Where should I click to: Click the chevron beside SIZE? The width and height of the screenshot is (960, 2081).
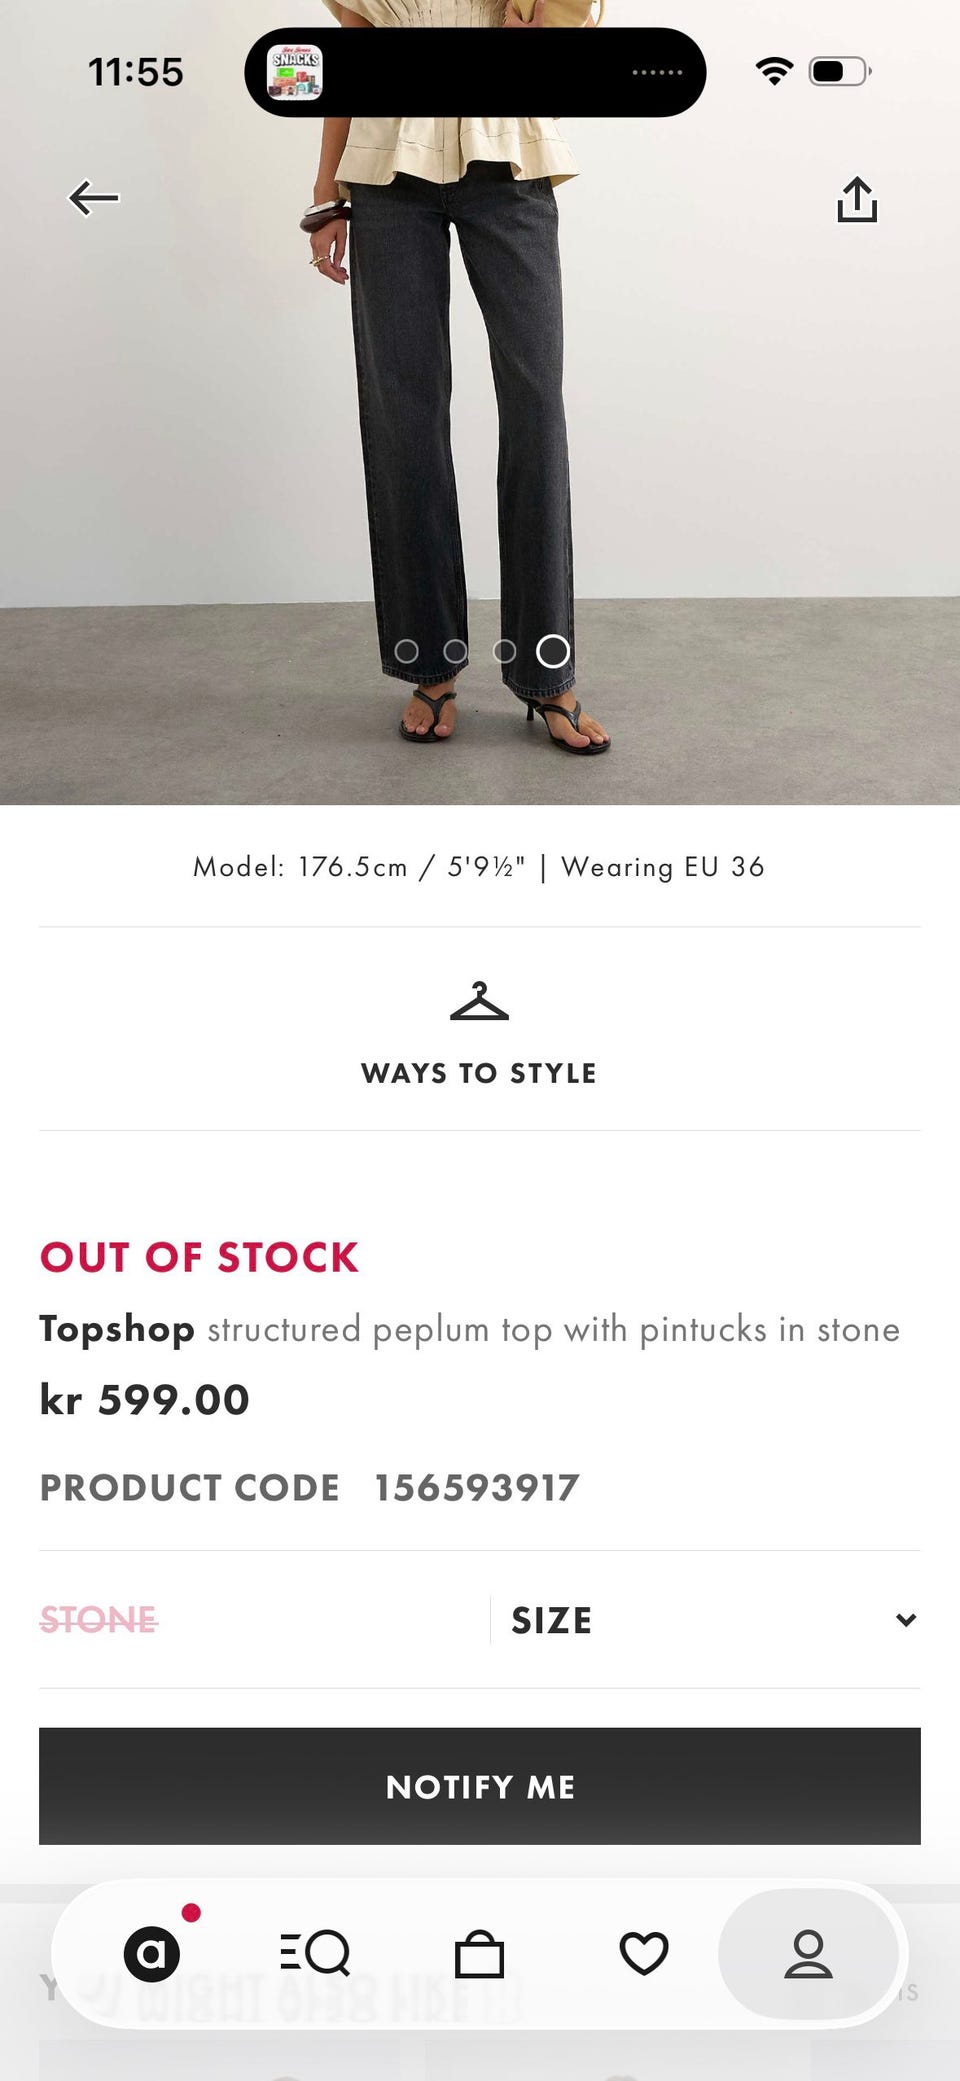pyautogui.click(x=906, y=1620)
